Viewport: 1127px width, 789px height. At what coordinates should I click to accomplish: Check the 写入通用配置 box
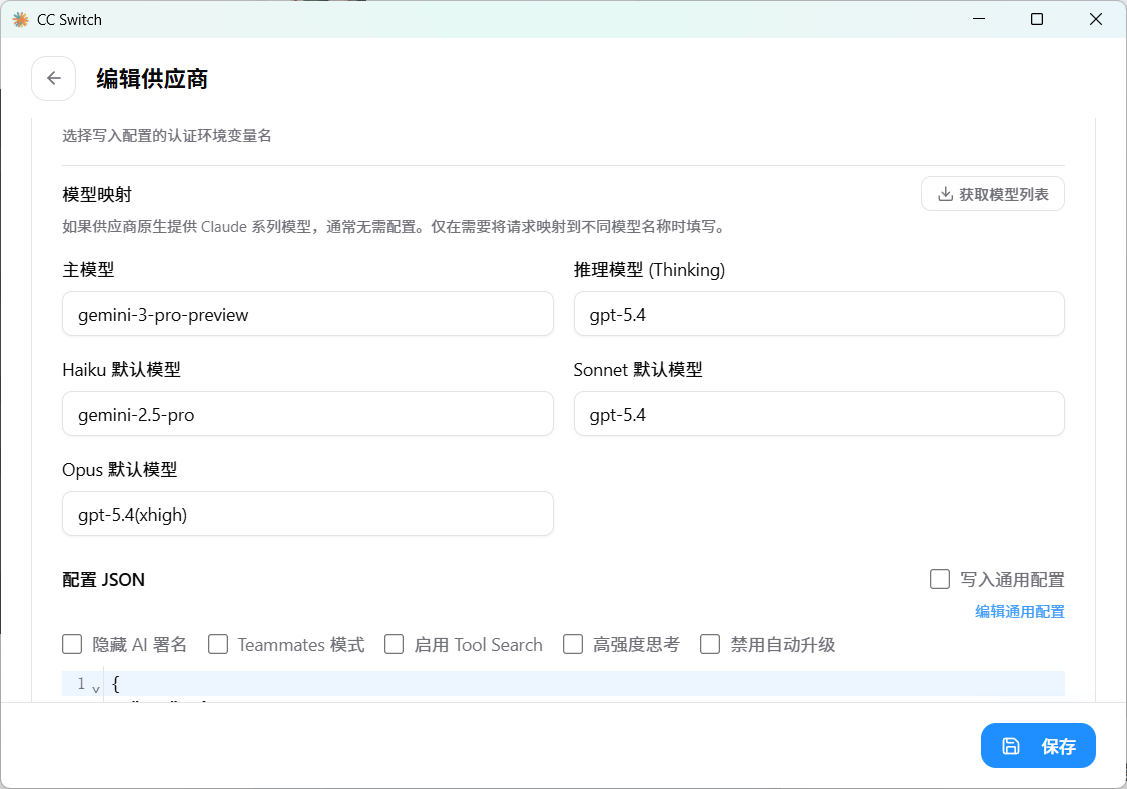pyautogui.click(x=940, y=579)
